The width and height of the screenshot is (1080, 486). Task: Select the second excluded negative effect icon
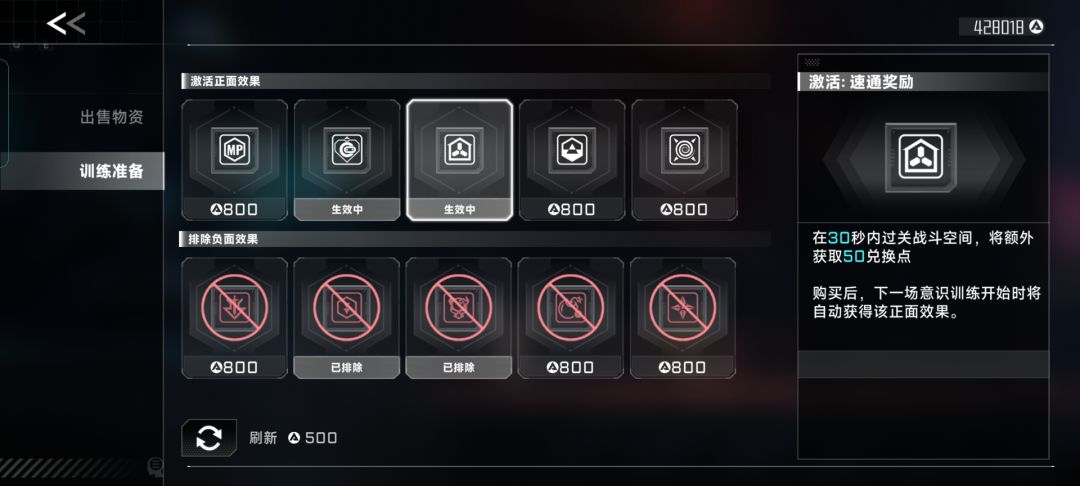(346, 308)
